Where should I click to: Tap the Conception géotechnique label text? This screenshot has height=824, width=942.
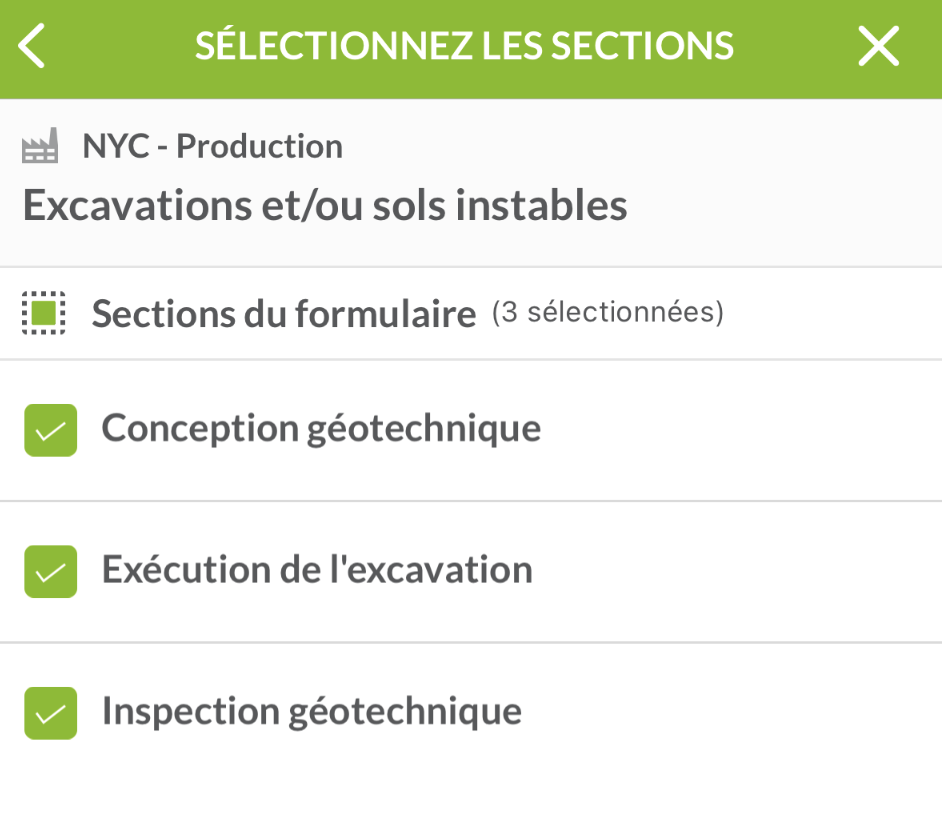point(321,428)
